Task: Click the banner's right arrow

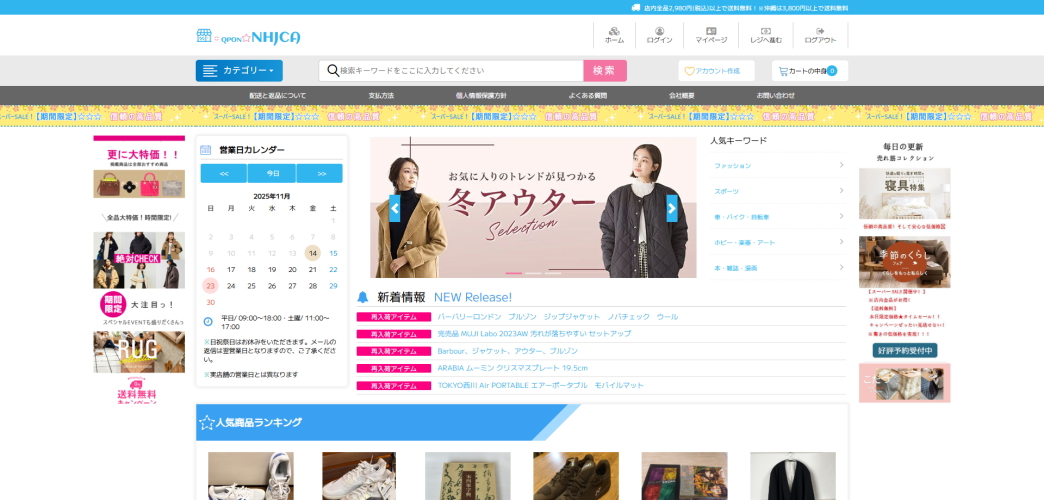Action: [672, 208]
